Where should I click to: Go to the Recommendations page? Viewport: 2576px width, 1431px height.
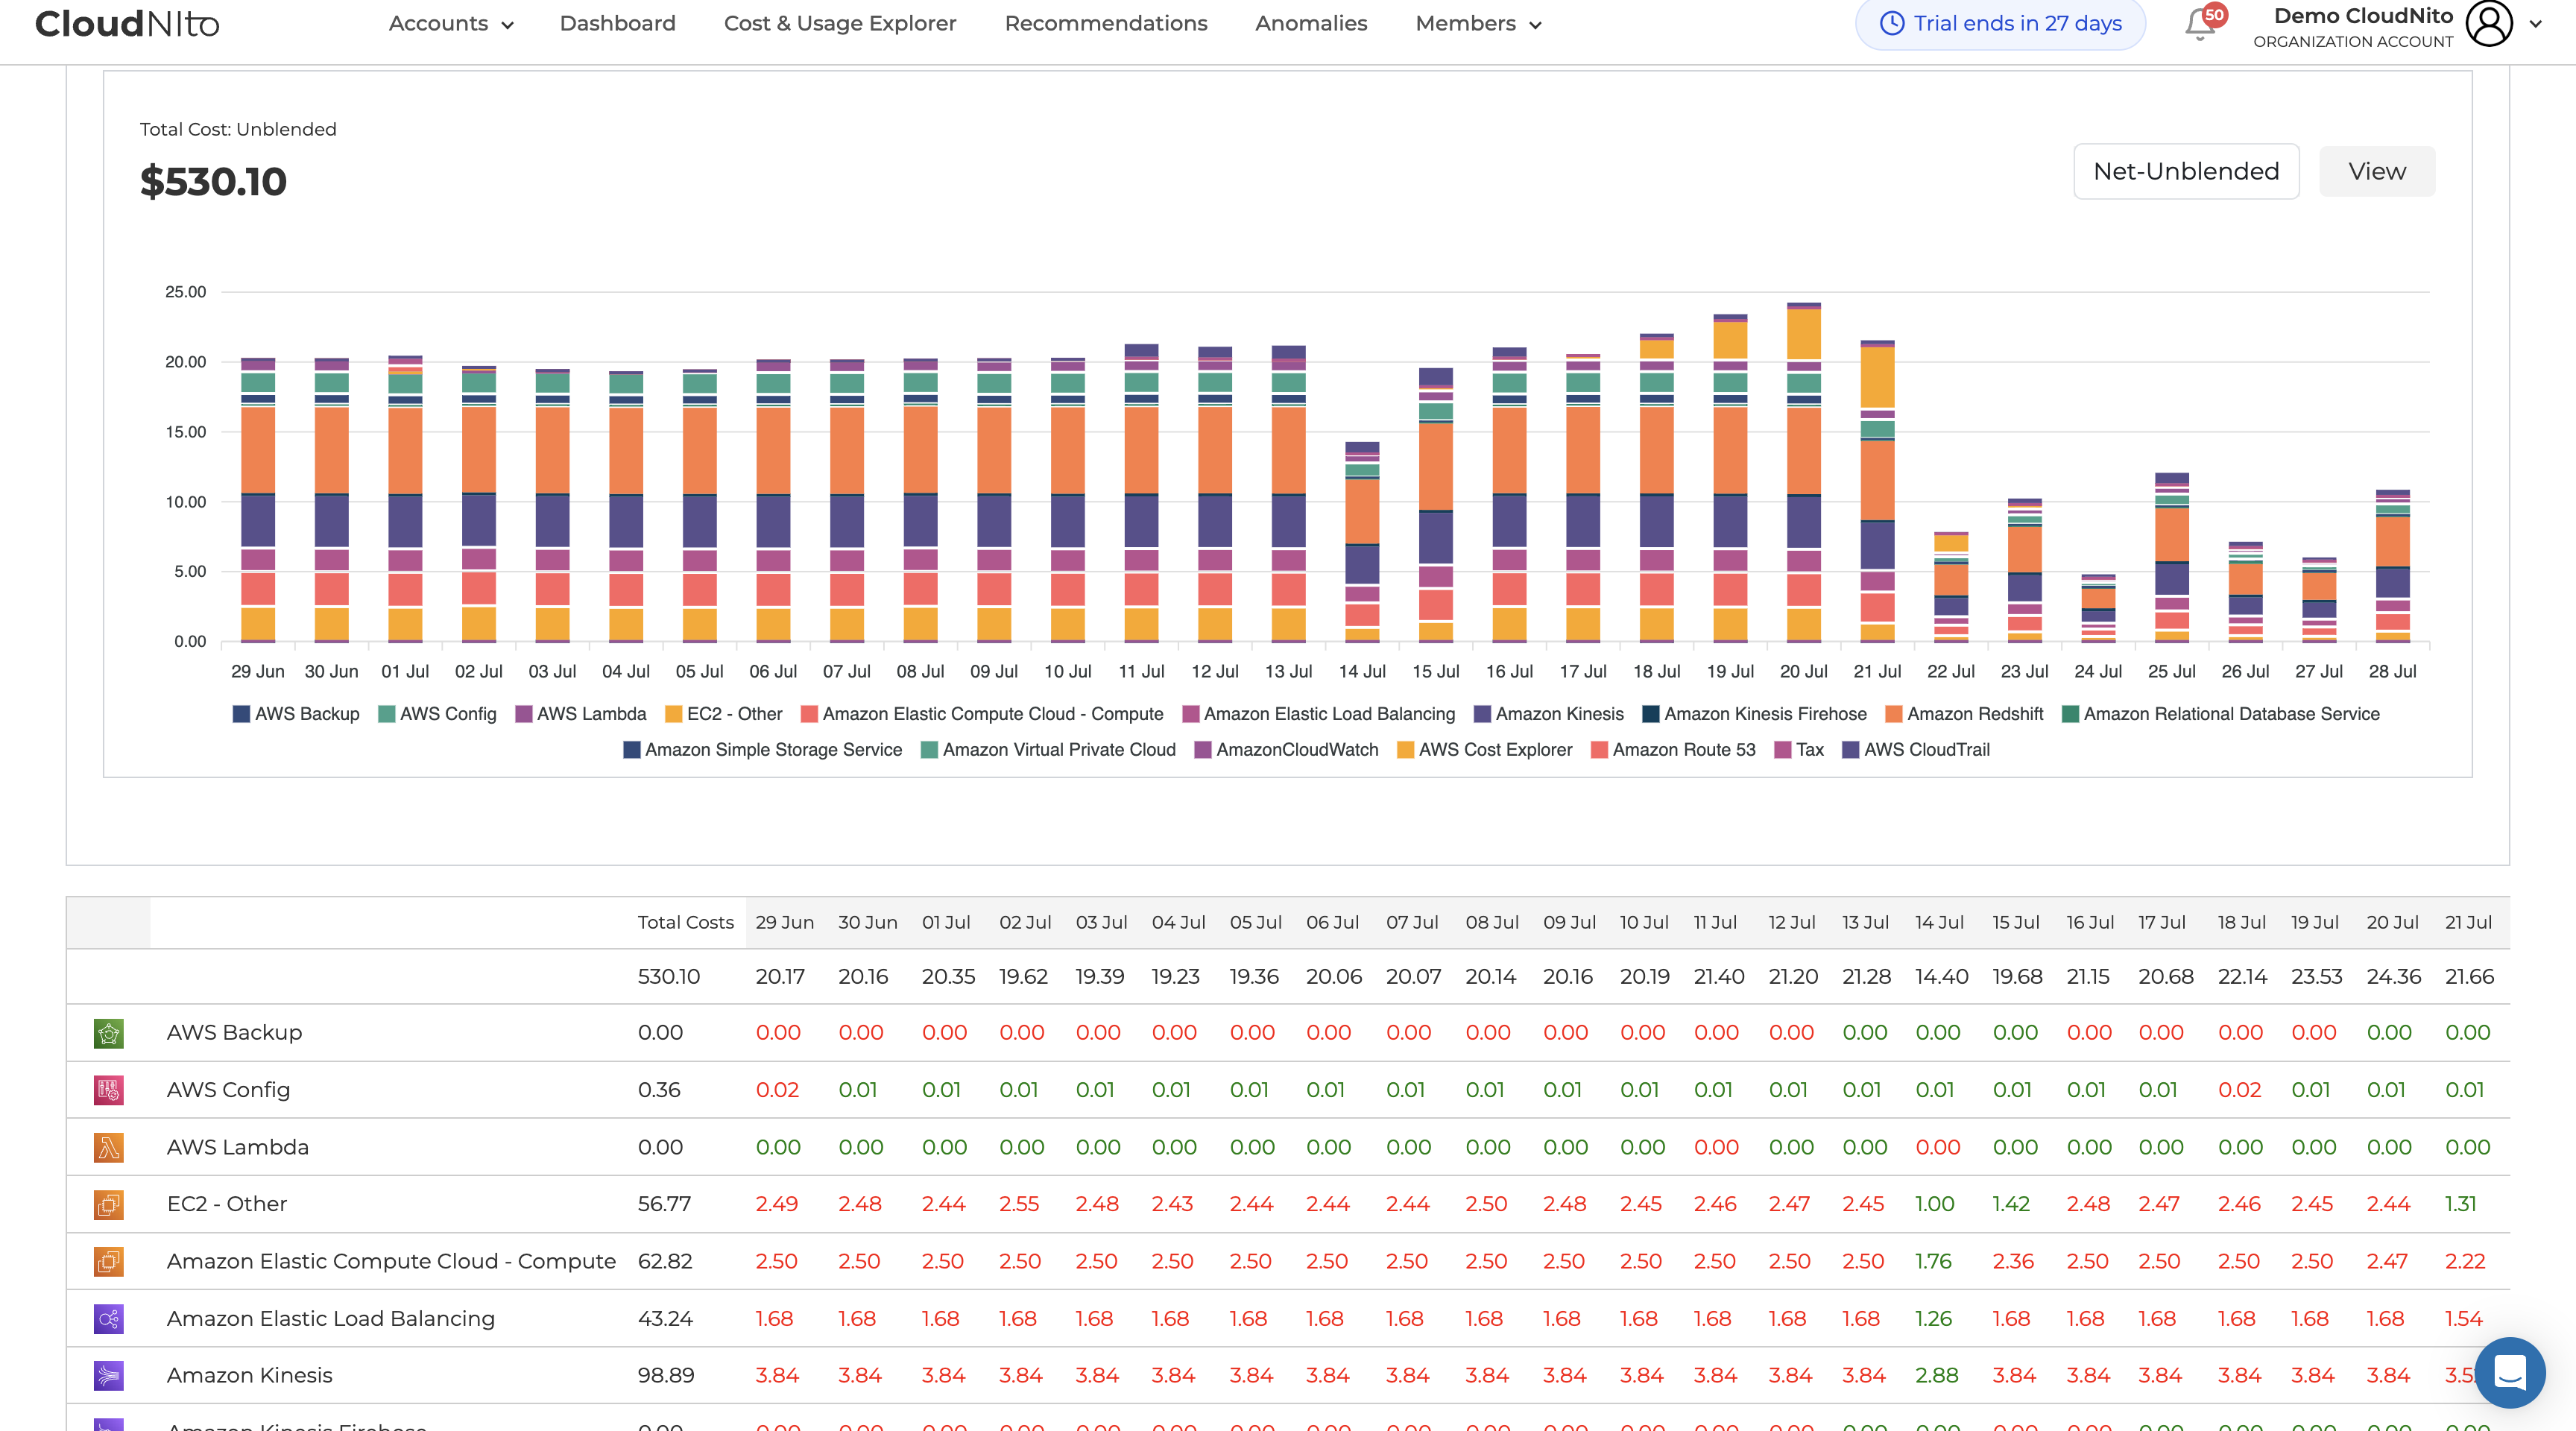pyautogui.click(x=1106, y=24)
